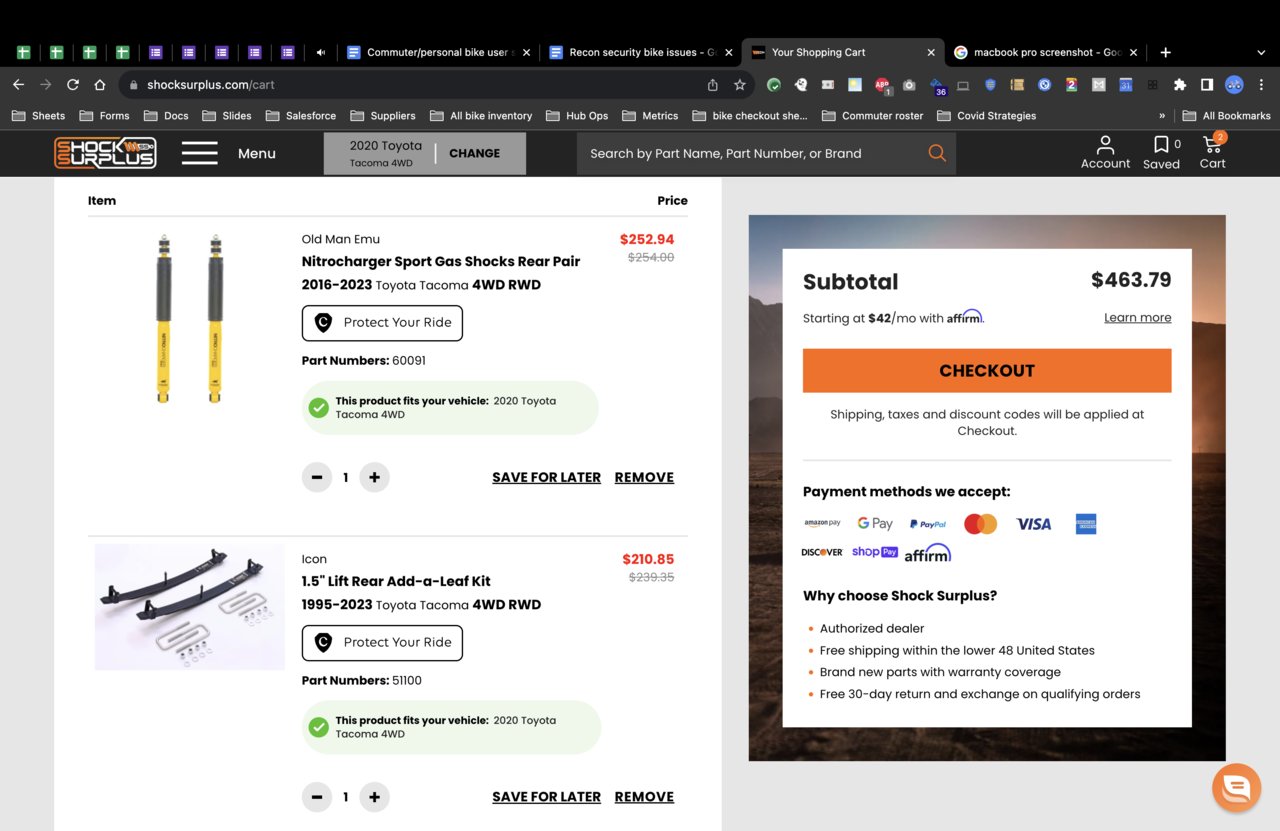Go forward in browser history
The image size is (1280, 831).
[45, 85]
